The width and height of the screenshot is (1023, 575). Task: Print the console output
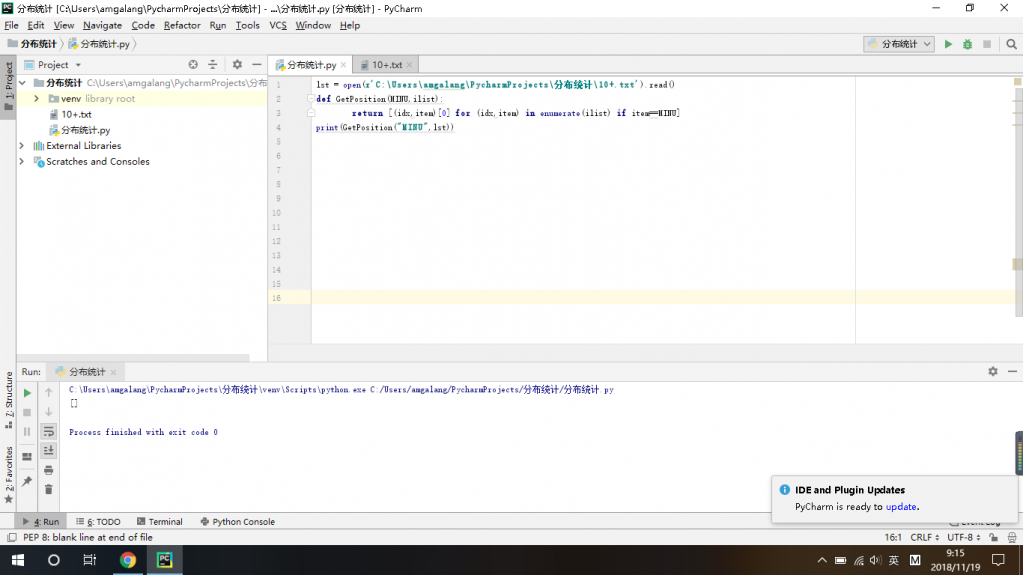[x=48, y=470]
